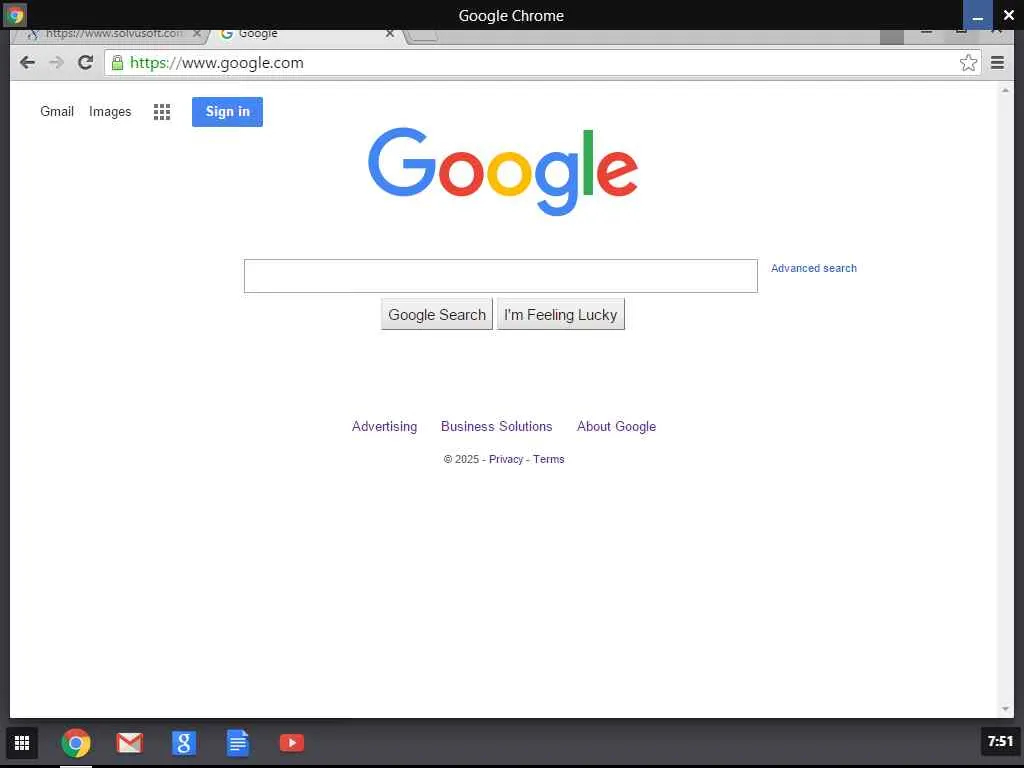1024x768 pixels.
Task: Open the Advertising link
Action: [x=385, y=426]
